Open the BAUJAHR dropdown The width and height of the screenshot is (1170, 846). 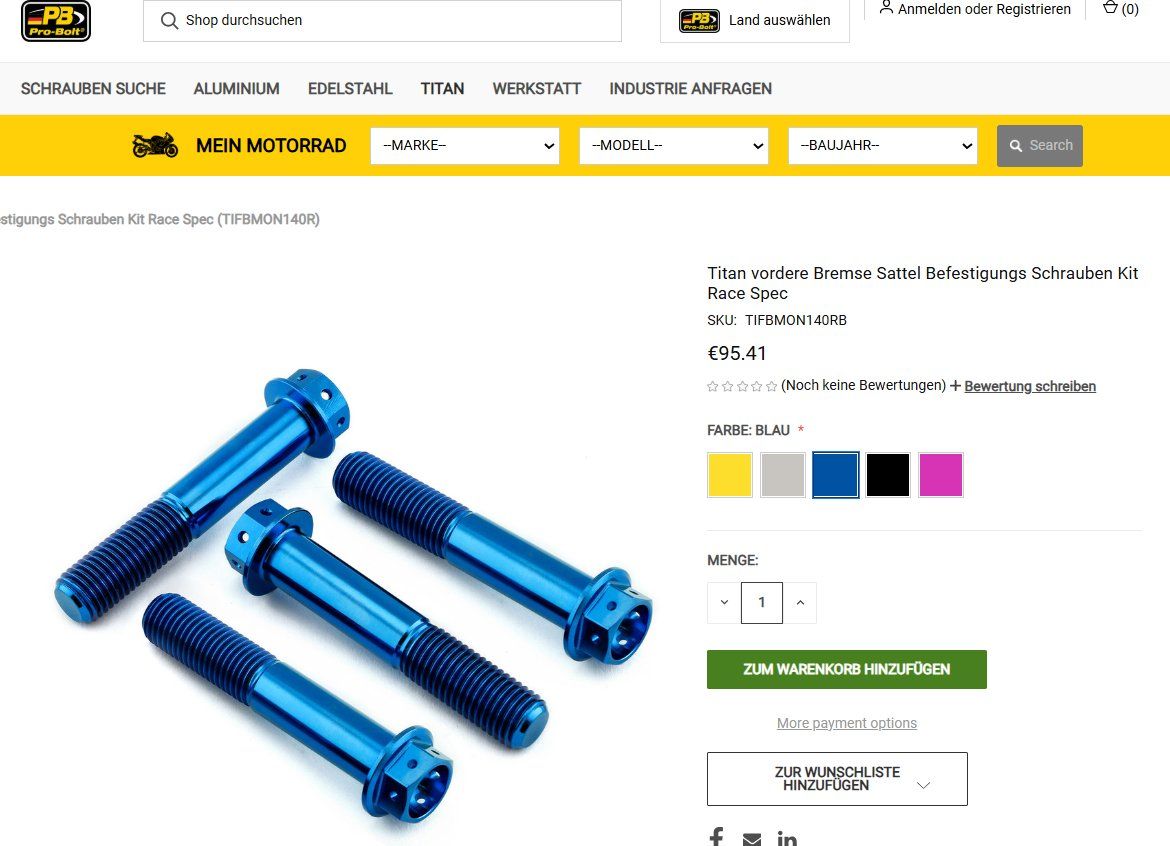[x=883, y=145]
